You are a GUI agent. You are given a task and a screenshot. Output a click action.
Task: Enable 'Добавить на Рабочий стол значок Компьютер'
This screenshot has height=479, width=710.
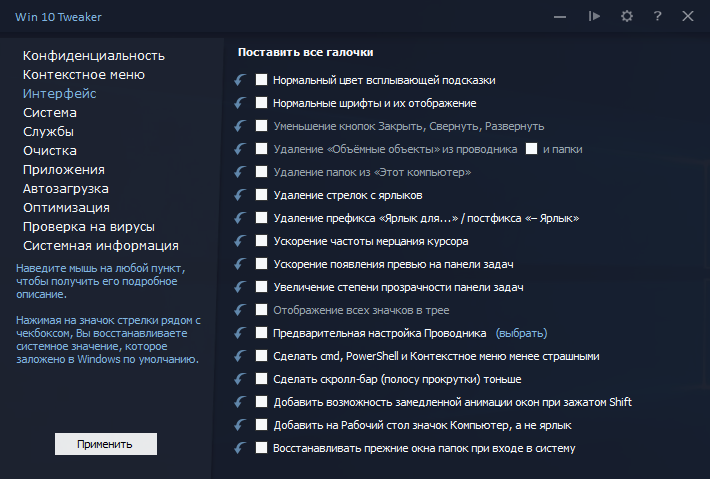click(x=261, y=425)
